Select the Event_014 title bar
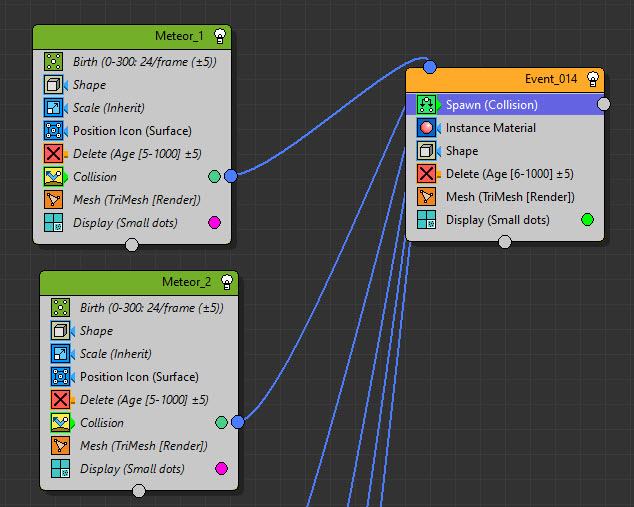634x507 pixels. tap(505, 80)
